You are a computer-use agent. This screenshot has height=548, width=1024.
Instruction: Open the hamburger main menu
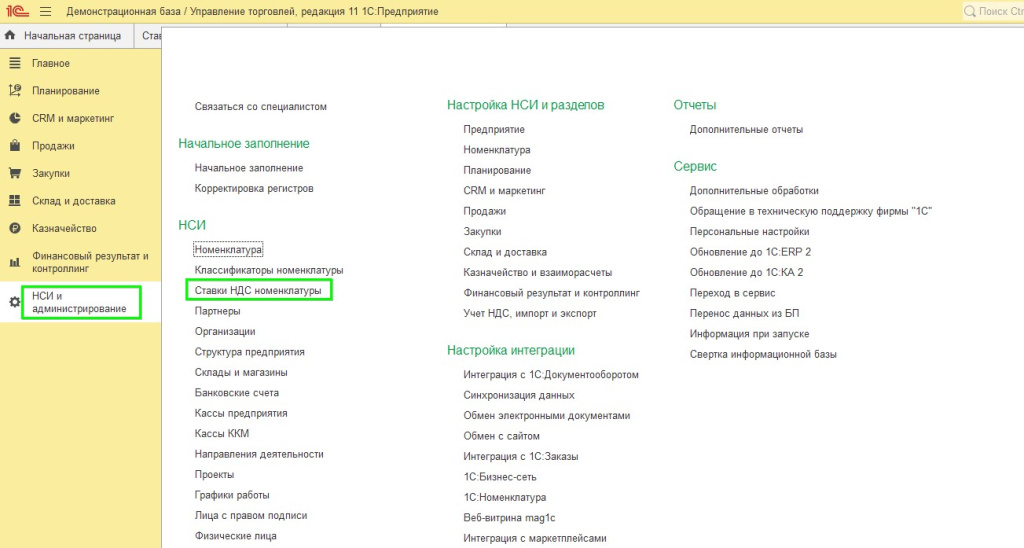point(45,11)
